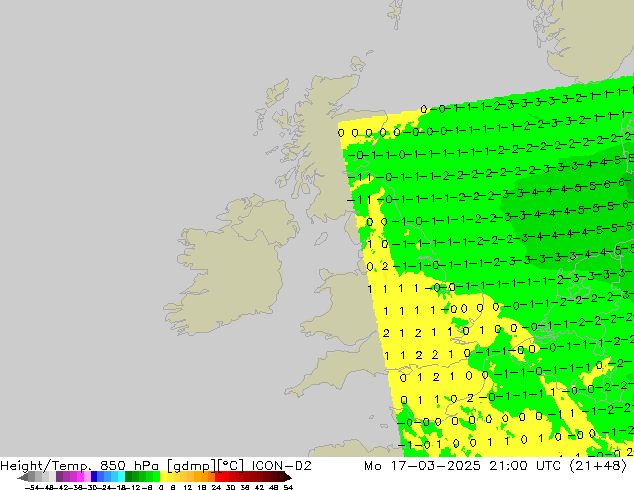Click the '54' label on the legend scale

[288, 488]
